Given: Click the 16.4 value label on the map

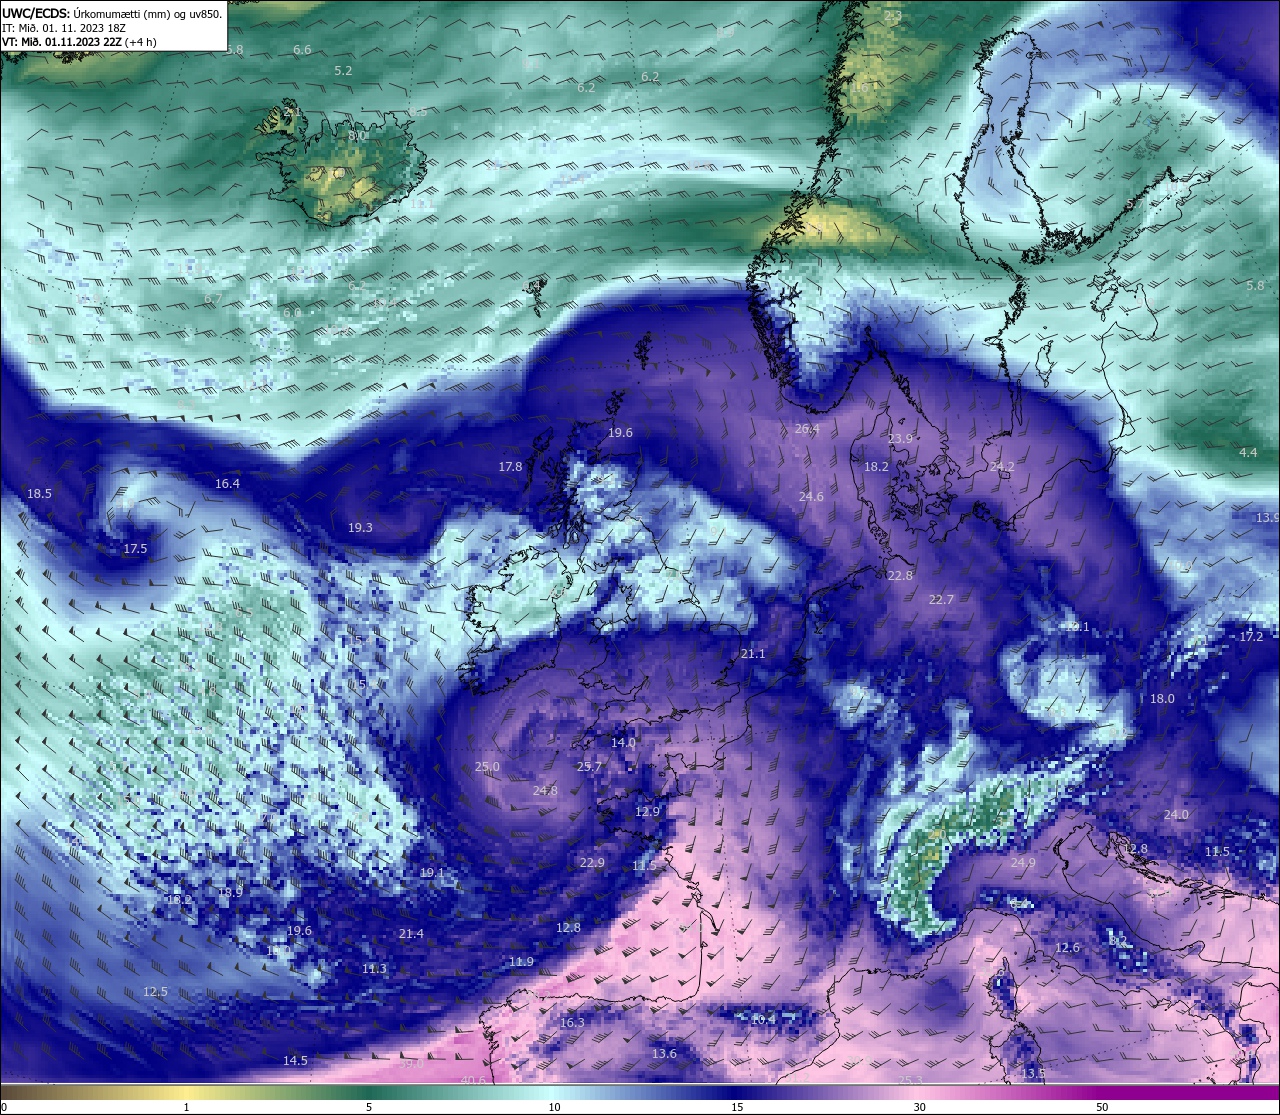Looking at the screenshot, I should 227,484.
